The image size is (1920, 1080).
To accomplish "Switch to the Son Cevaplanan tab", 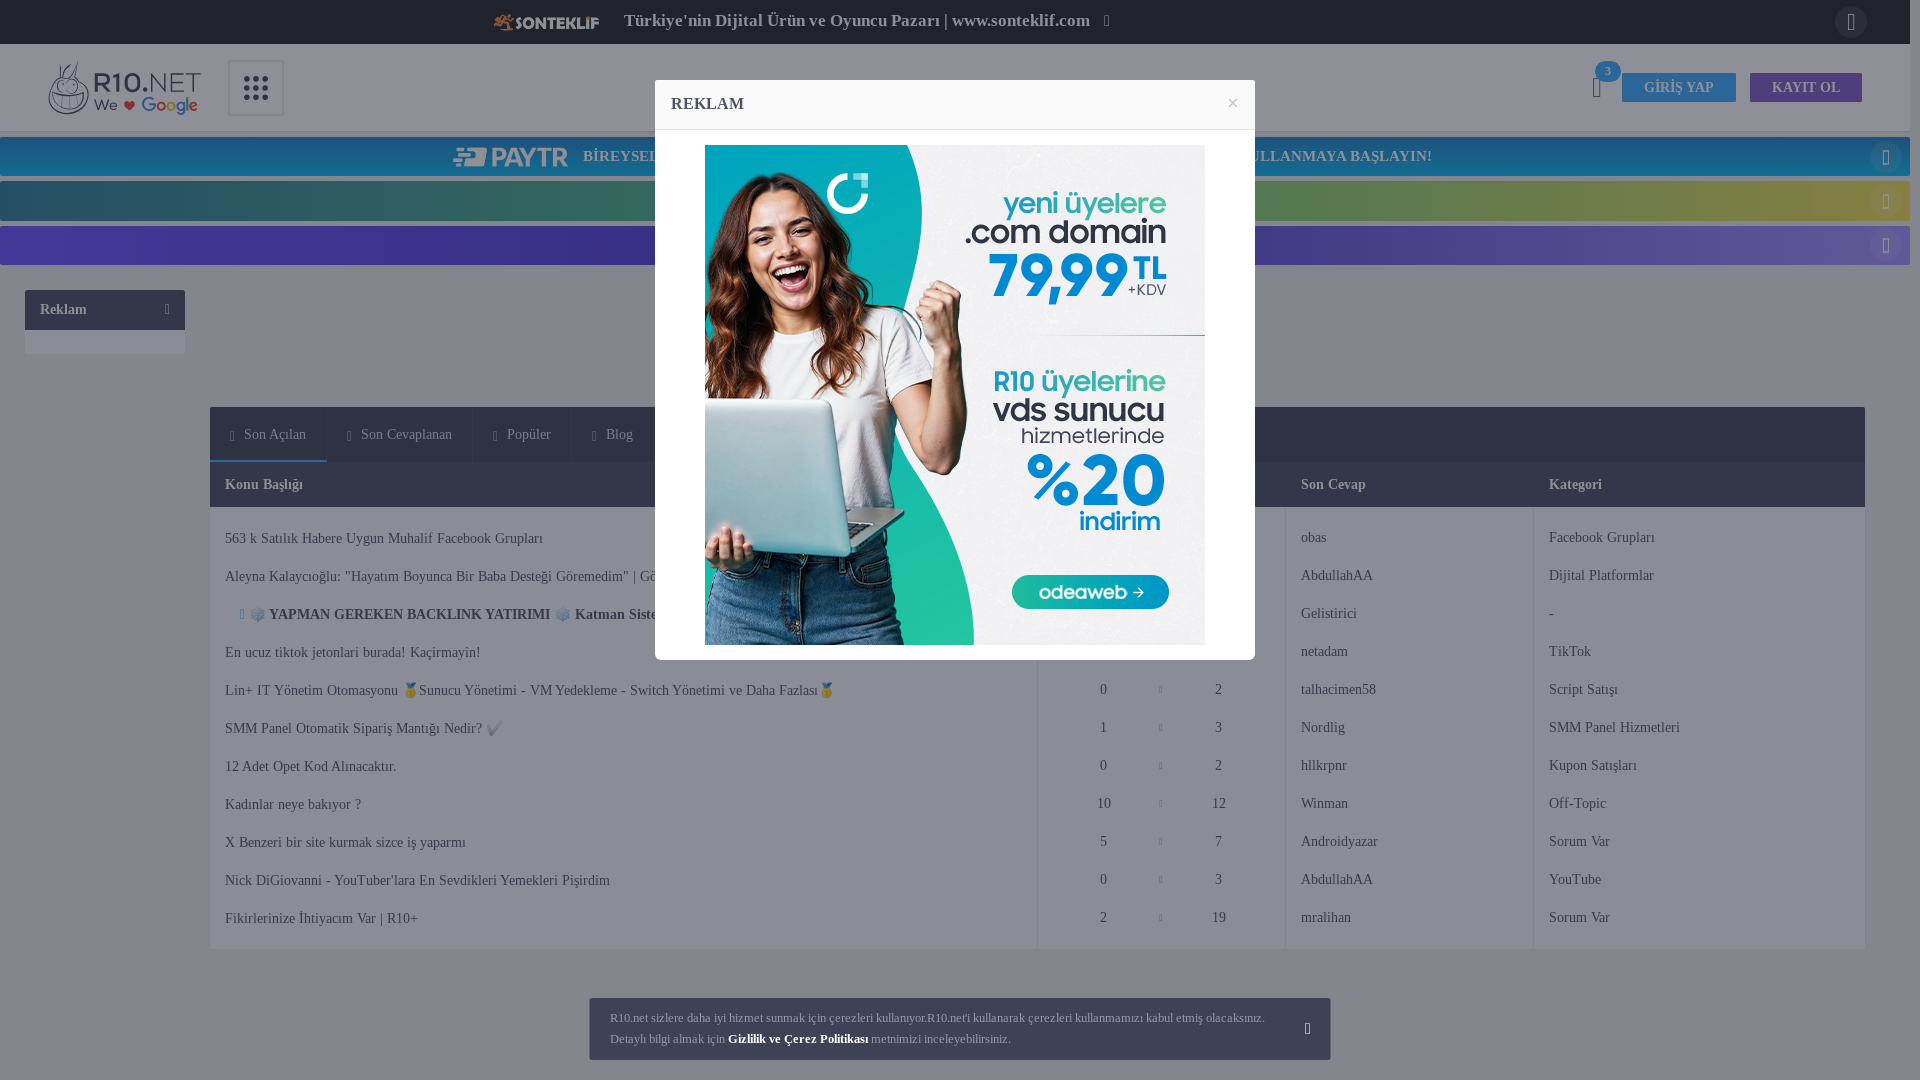I will coord(399,435).
